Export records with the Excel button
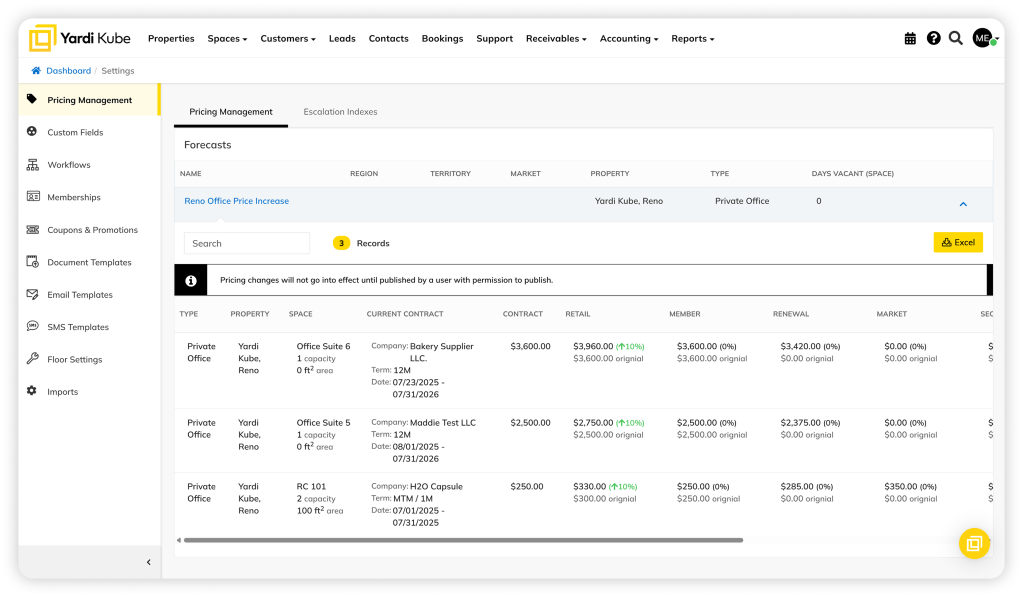 pos(958,242)
